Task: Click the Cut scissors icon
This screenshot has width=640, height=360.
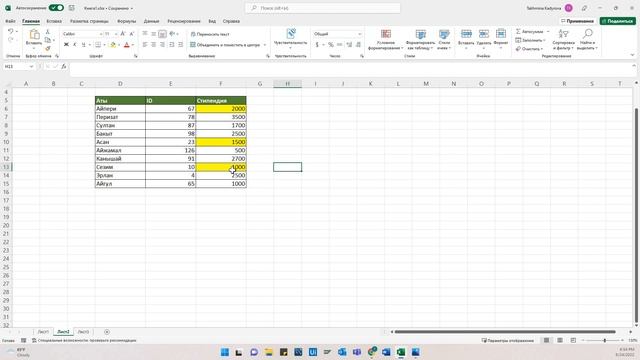Action: coord(48,32)
